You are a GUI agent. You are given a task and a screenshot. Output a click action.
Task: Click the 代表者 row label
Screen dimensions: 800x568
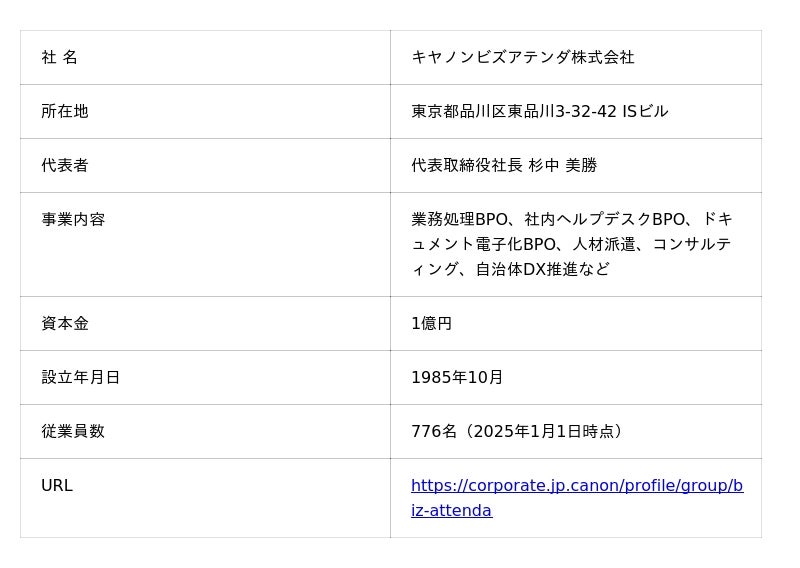(x=64, y=166)
